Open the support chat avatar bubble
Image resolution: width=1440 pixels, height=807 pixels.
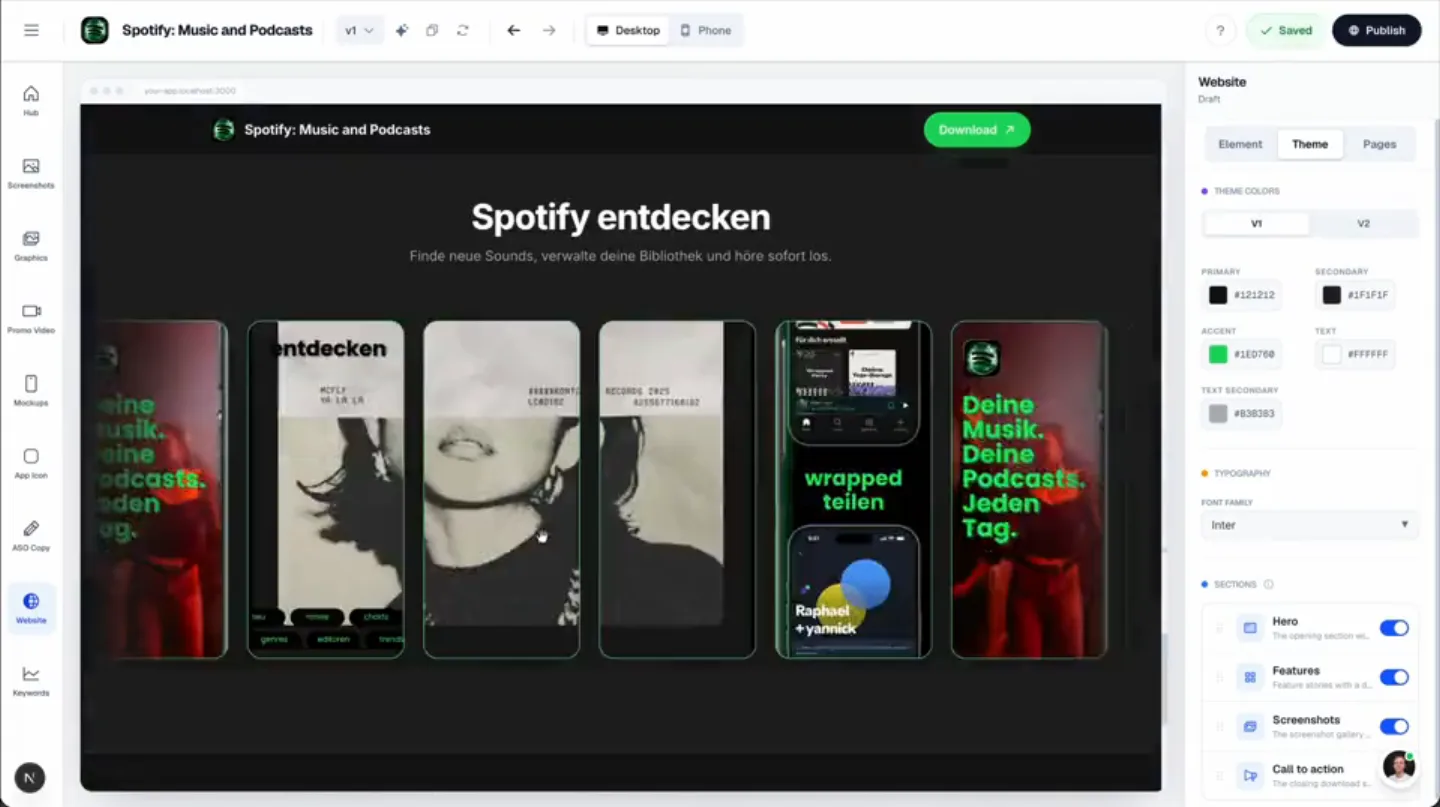pyautogui.click(x=1399, y=767)
